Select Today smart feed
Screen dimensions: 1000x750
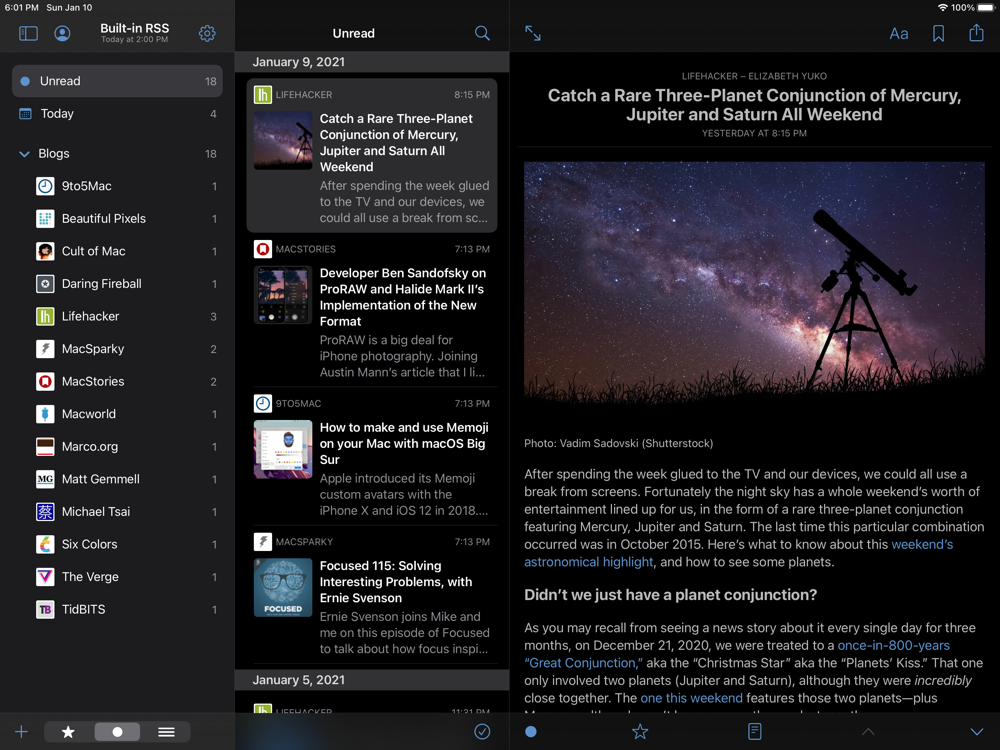click(x=117, y=114)
